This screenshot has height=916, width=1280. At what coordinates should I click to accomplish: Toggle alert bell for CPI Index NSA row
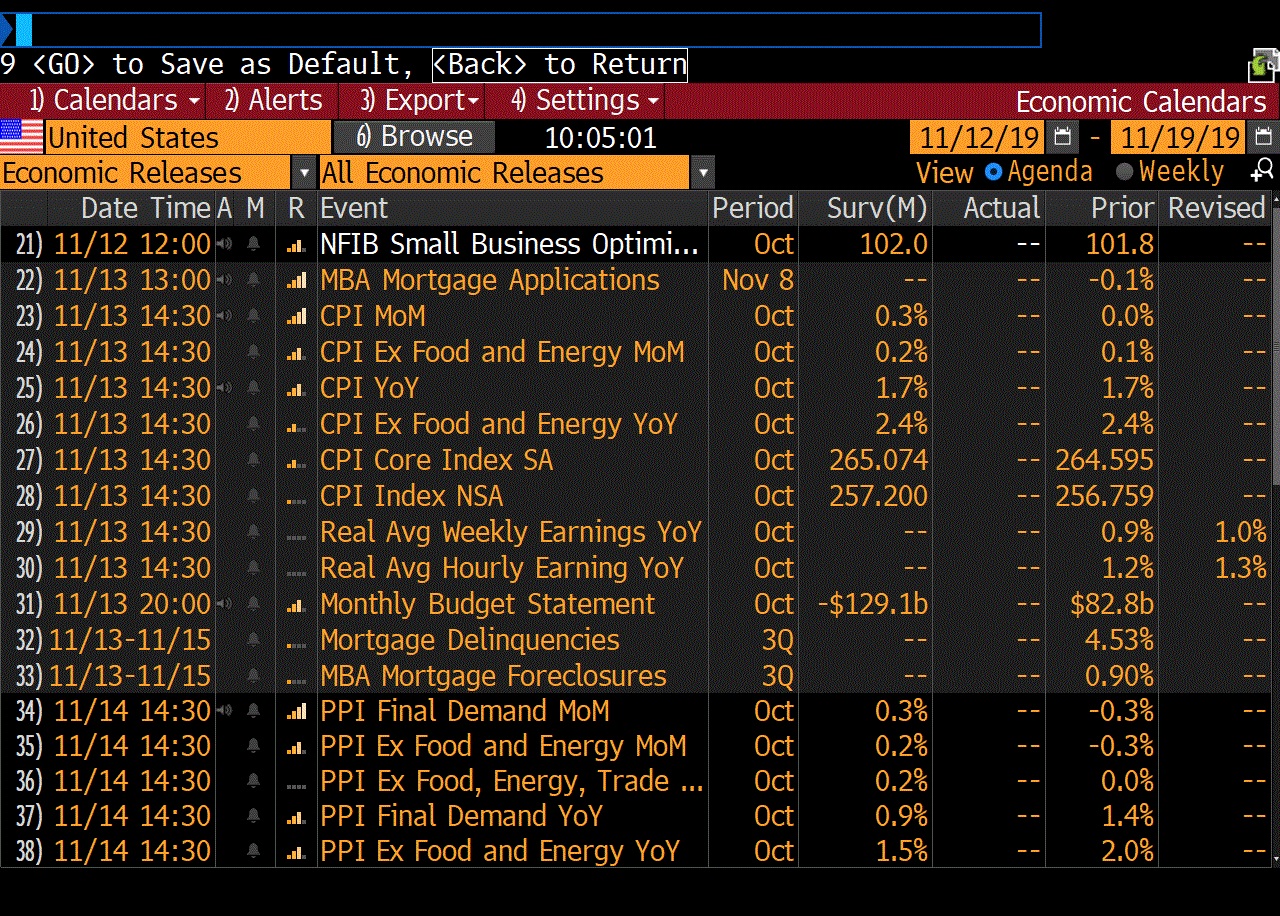coord(254,496)
